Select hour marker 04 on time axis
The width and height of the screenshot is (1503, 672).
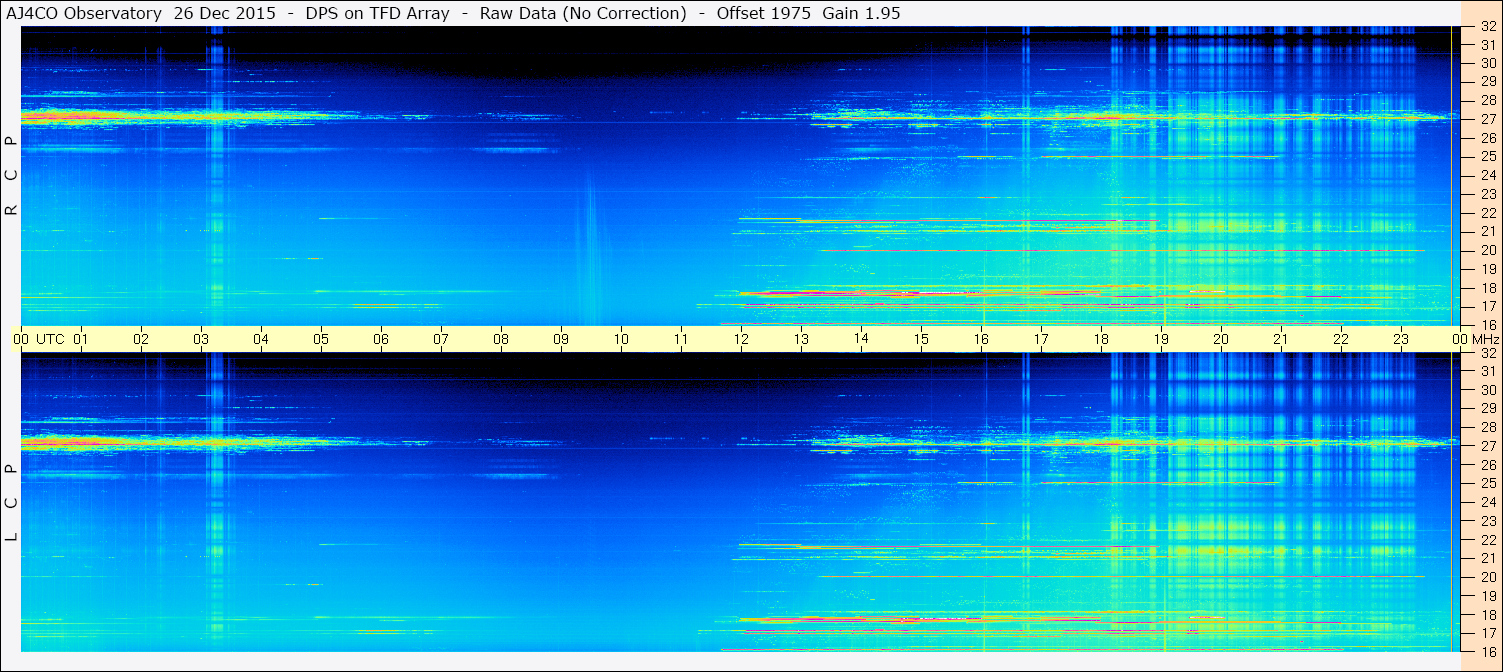261,339
